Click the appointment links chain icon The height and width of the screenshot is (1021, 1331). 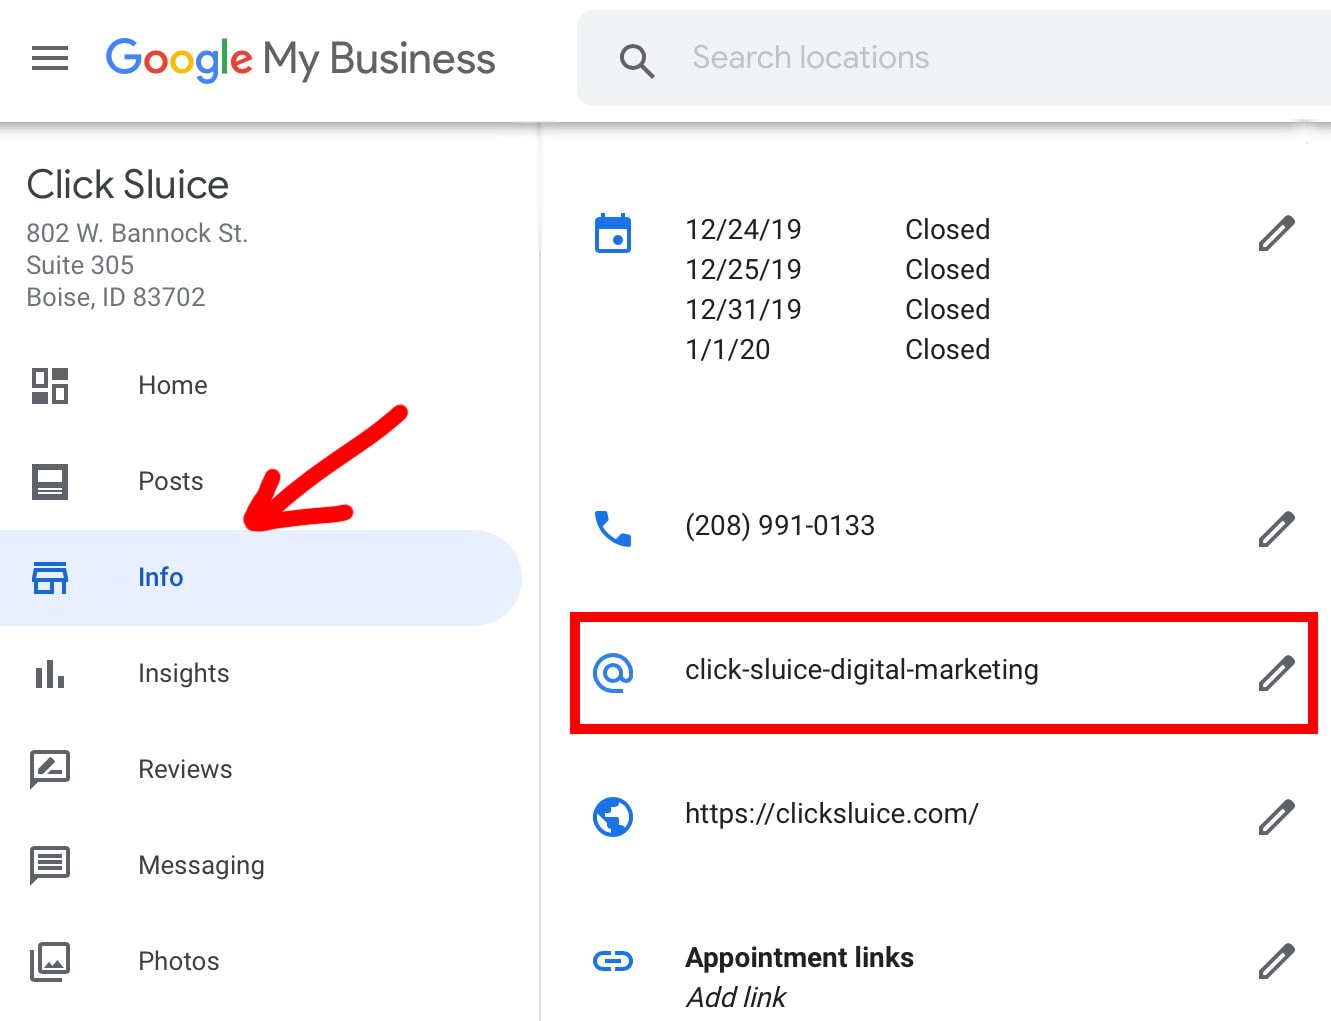click(x=613, y=961)
